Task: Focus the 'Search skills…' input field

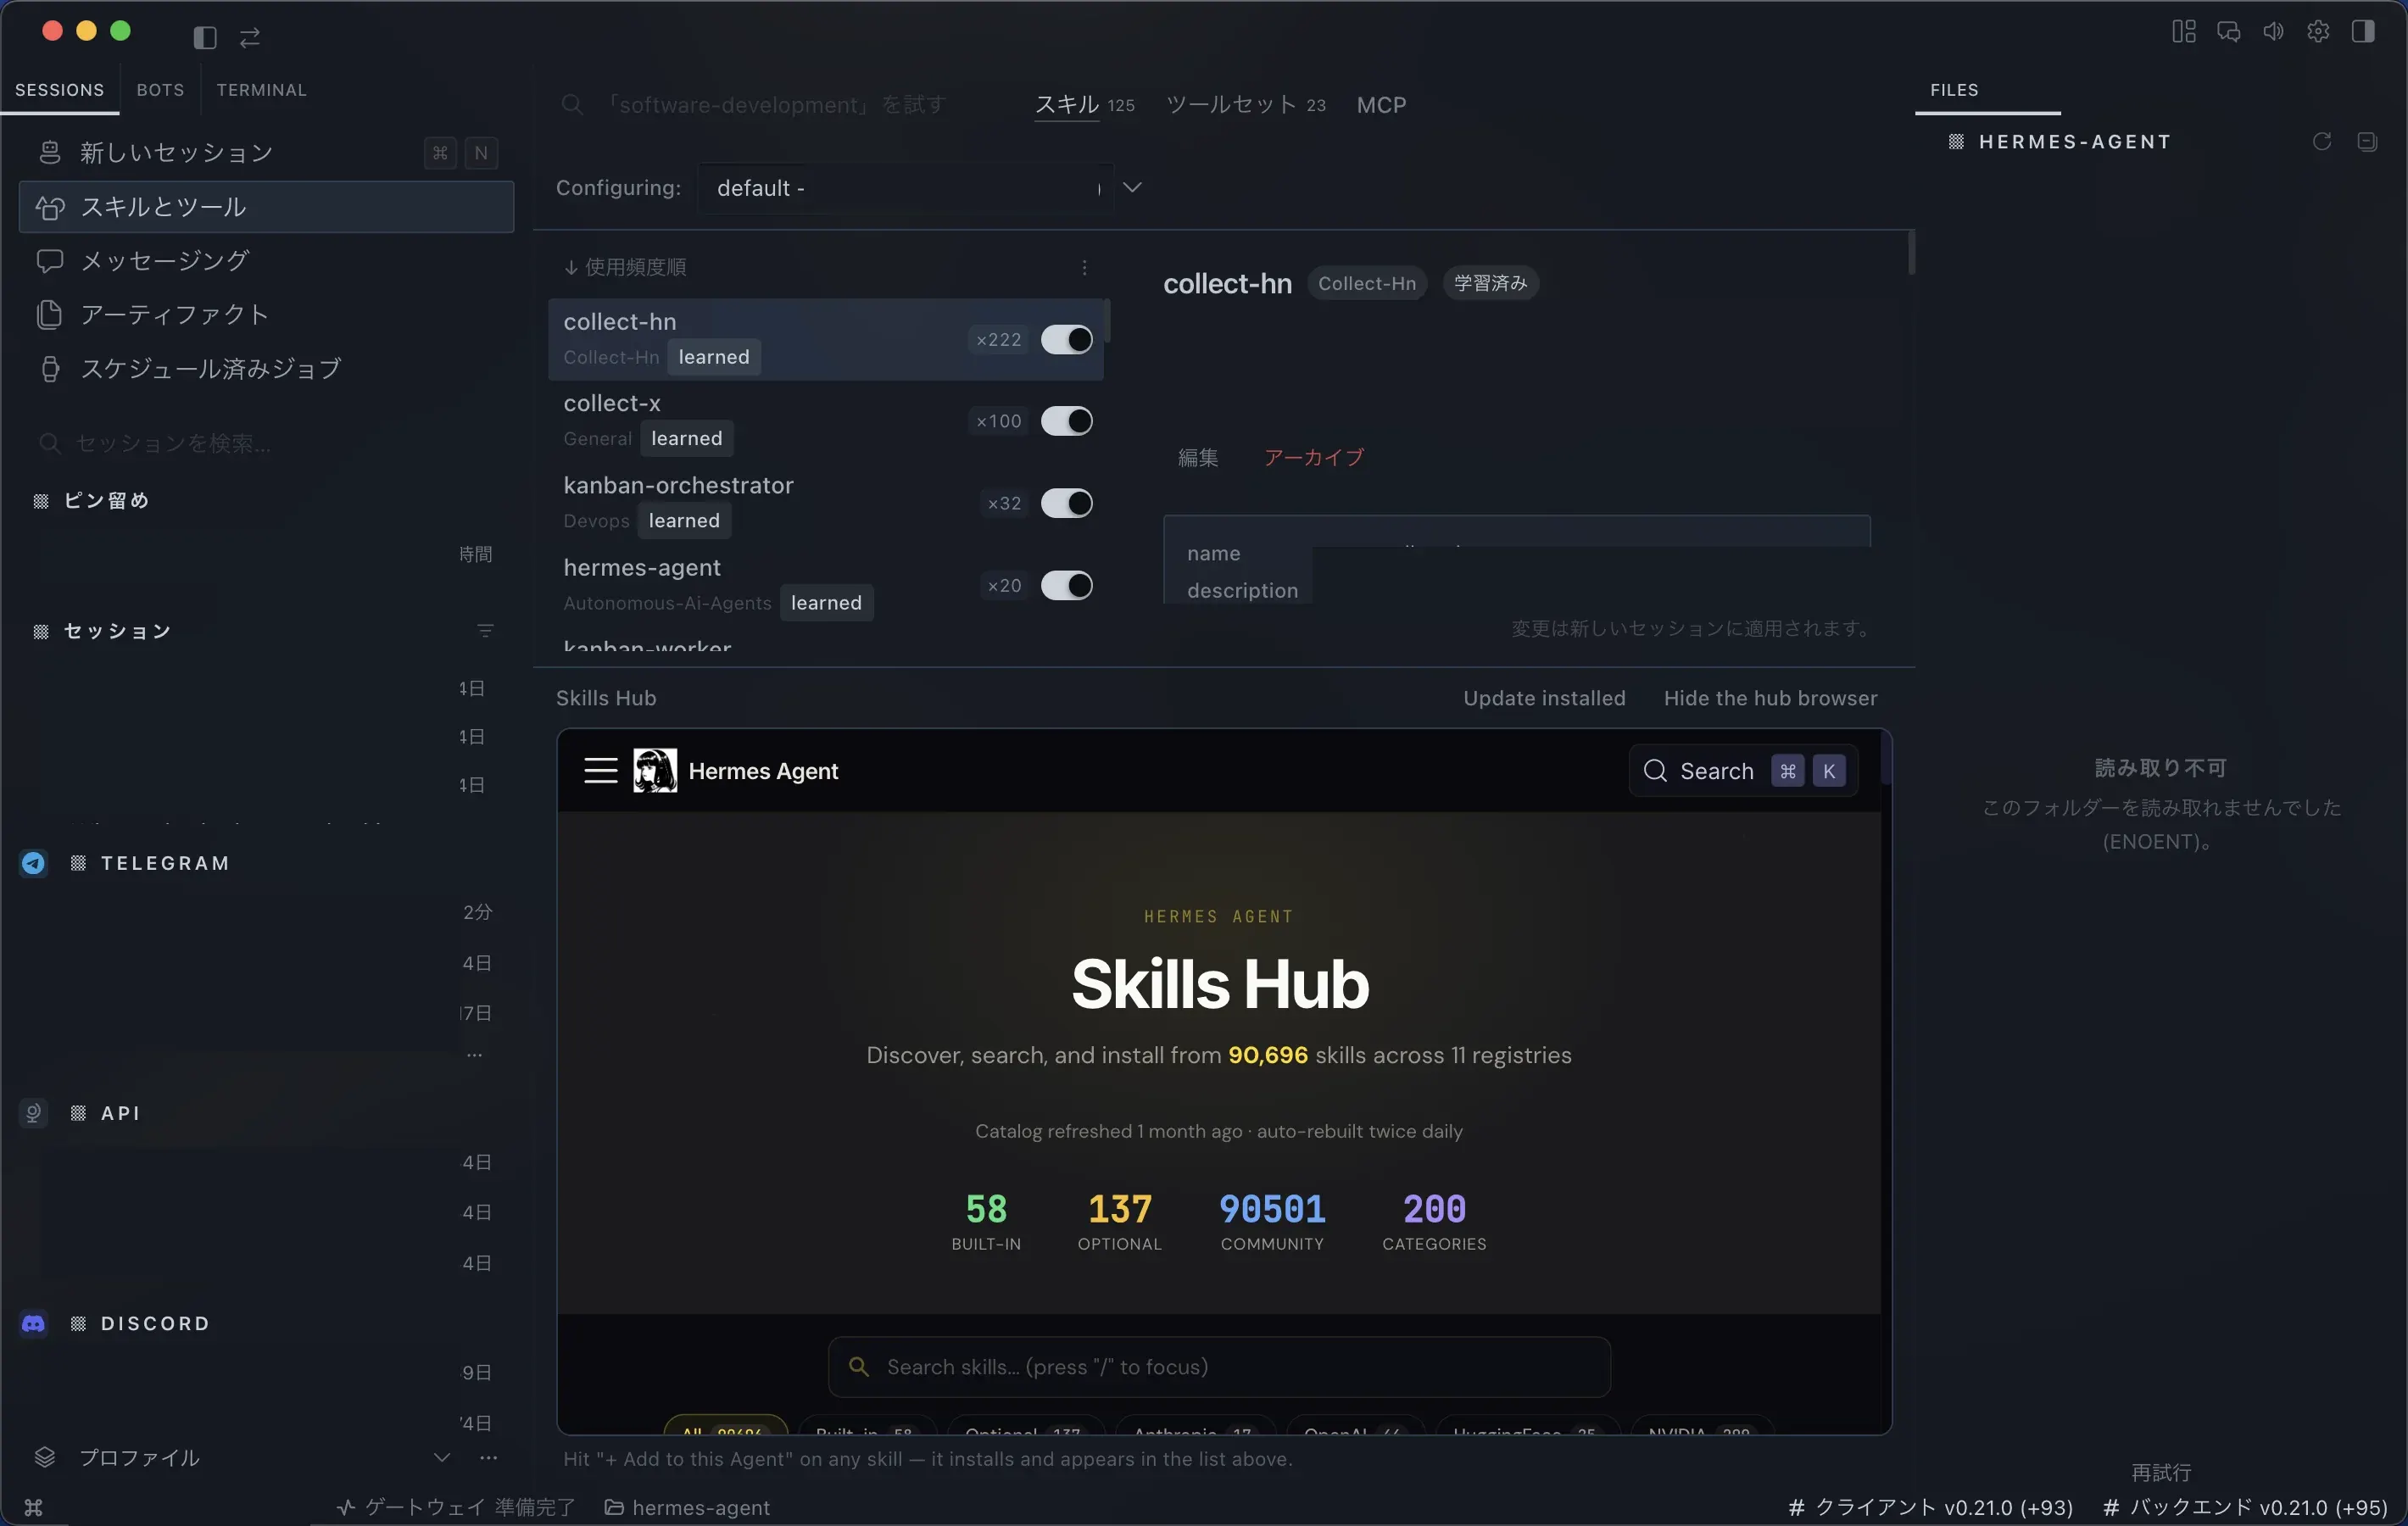Action: click(x=1219, y=1367)
